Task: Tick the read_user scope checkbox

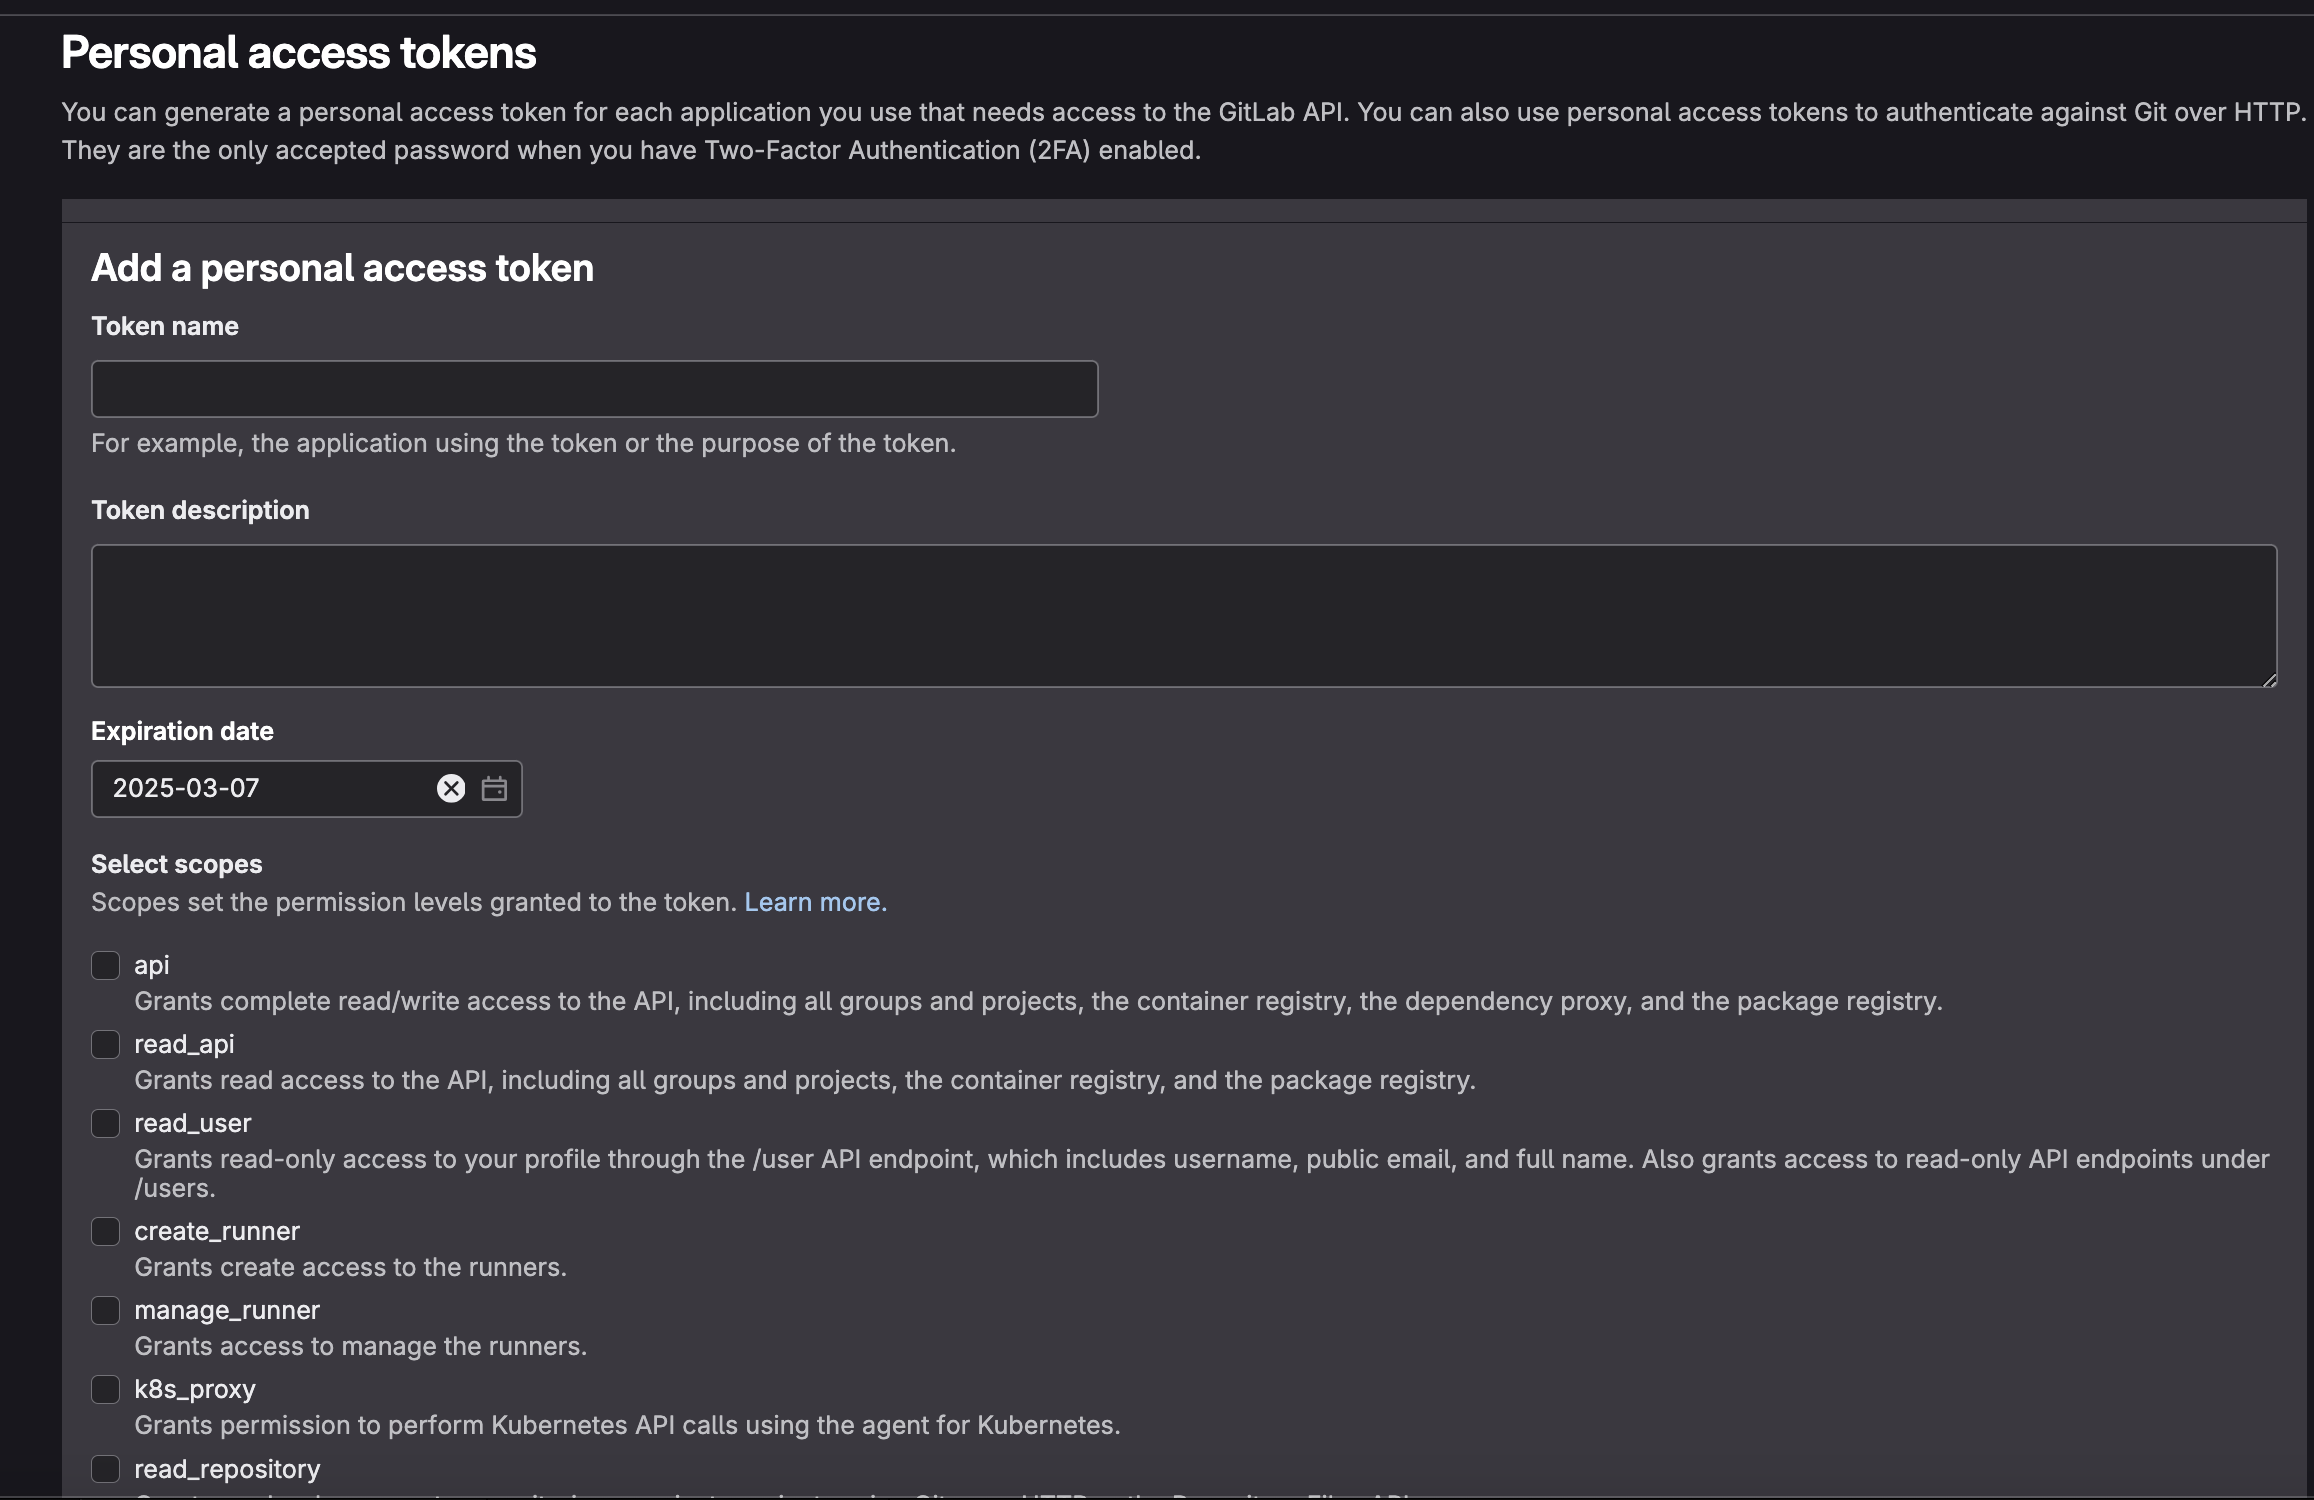Action: tap(106, 1123)
